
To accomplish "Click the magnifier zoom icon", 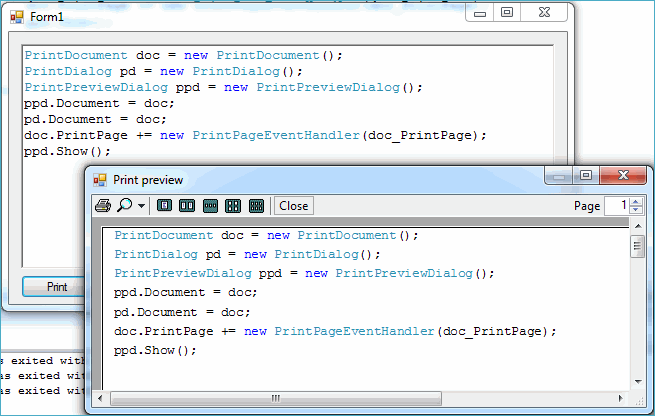I will click(x=124, y=205).
